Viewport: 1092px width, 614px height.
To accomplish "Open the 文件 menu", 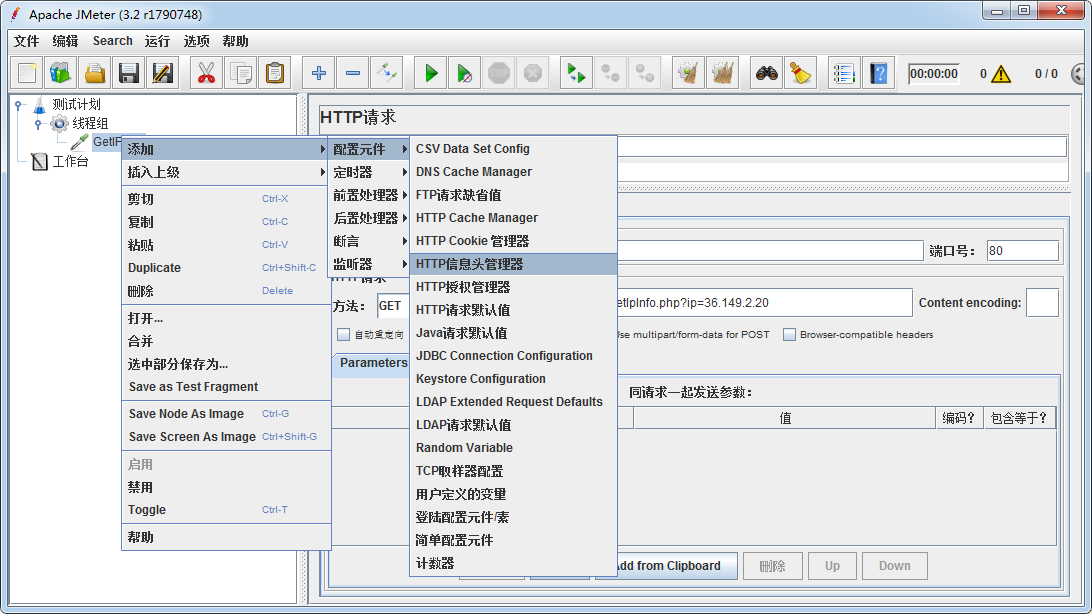I will [x=26, y=41].
